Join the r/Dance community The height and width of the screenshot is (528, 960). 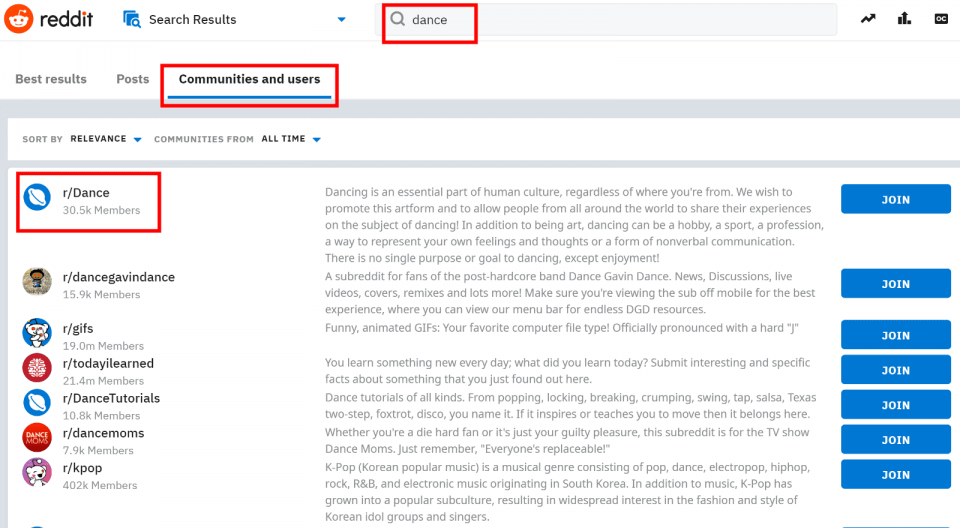tap(896, 199)
